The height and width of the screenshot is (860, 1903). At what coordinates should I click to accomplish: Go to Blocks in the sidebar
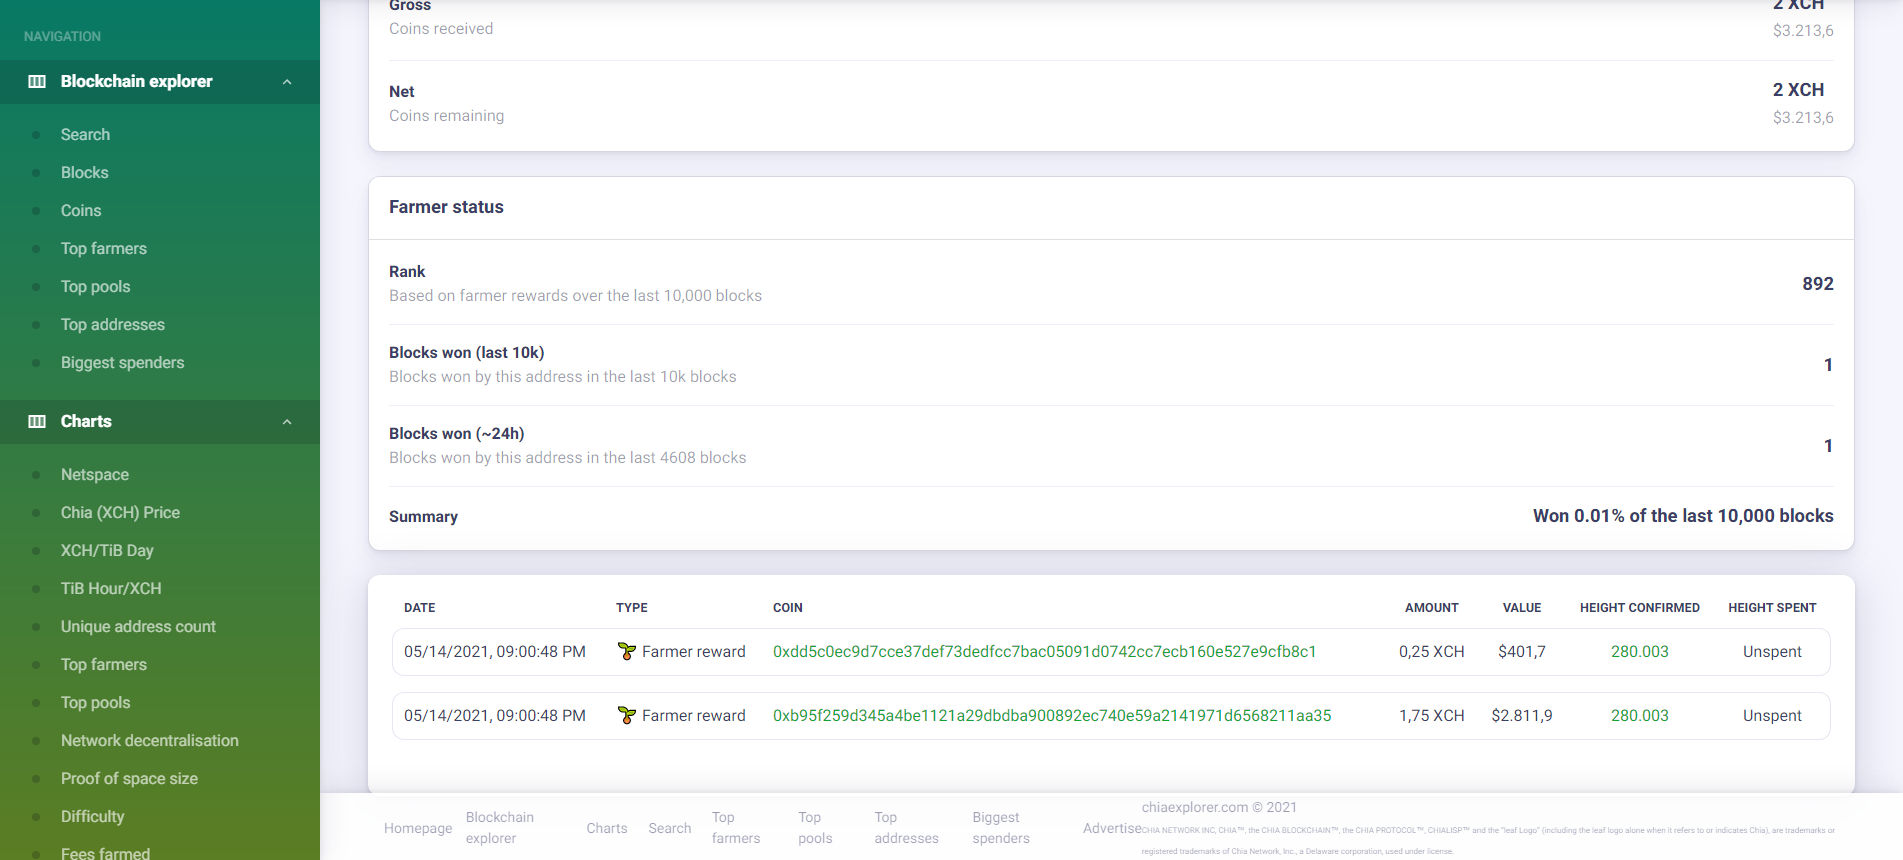pyautogui.click(x=85, y=172)
